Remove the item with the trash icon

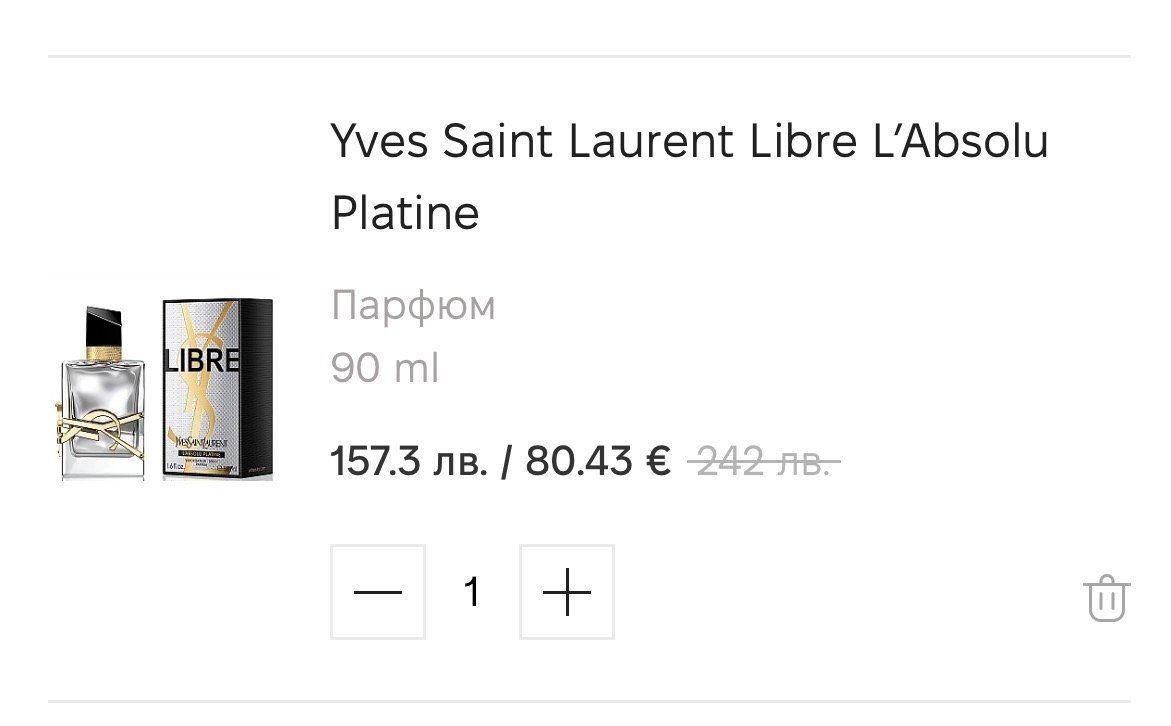[x=1106, y=599]
